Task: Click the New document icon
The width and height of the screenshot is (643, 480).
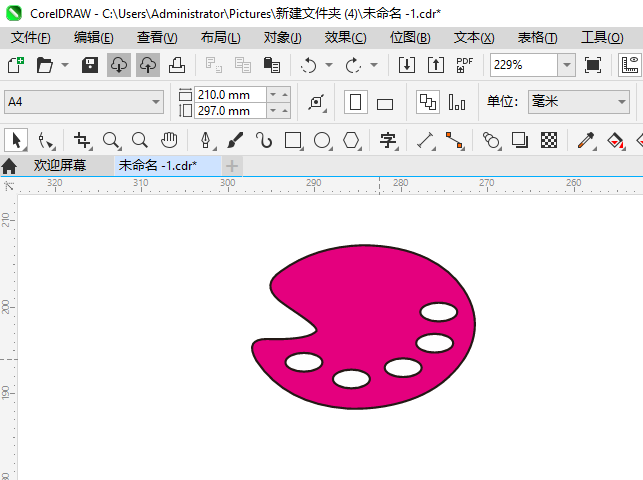Action: coord(16,65)
